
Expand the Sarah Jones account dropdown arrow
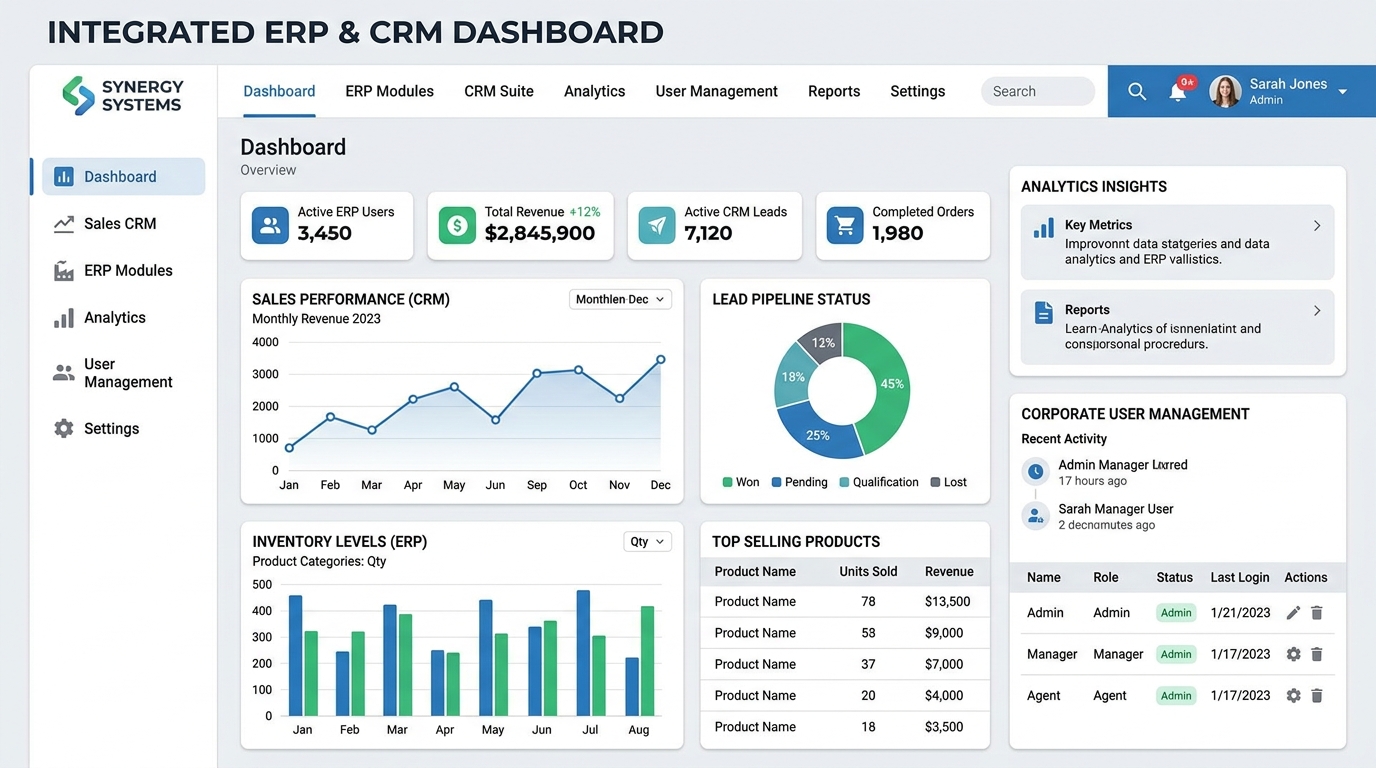click(1343, 92)
